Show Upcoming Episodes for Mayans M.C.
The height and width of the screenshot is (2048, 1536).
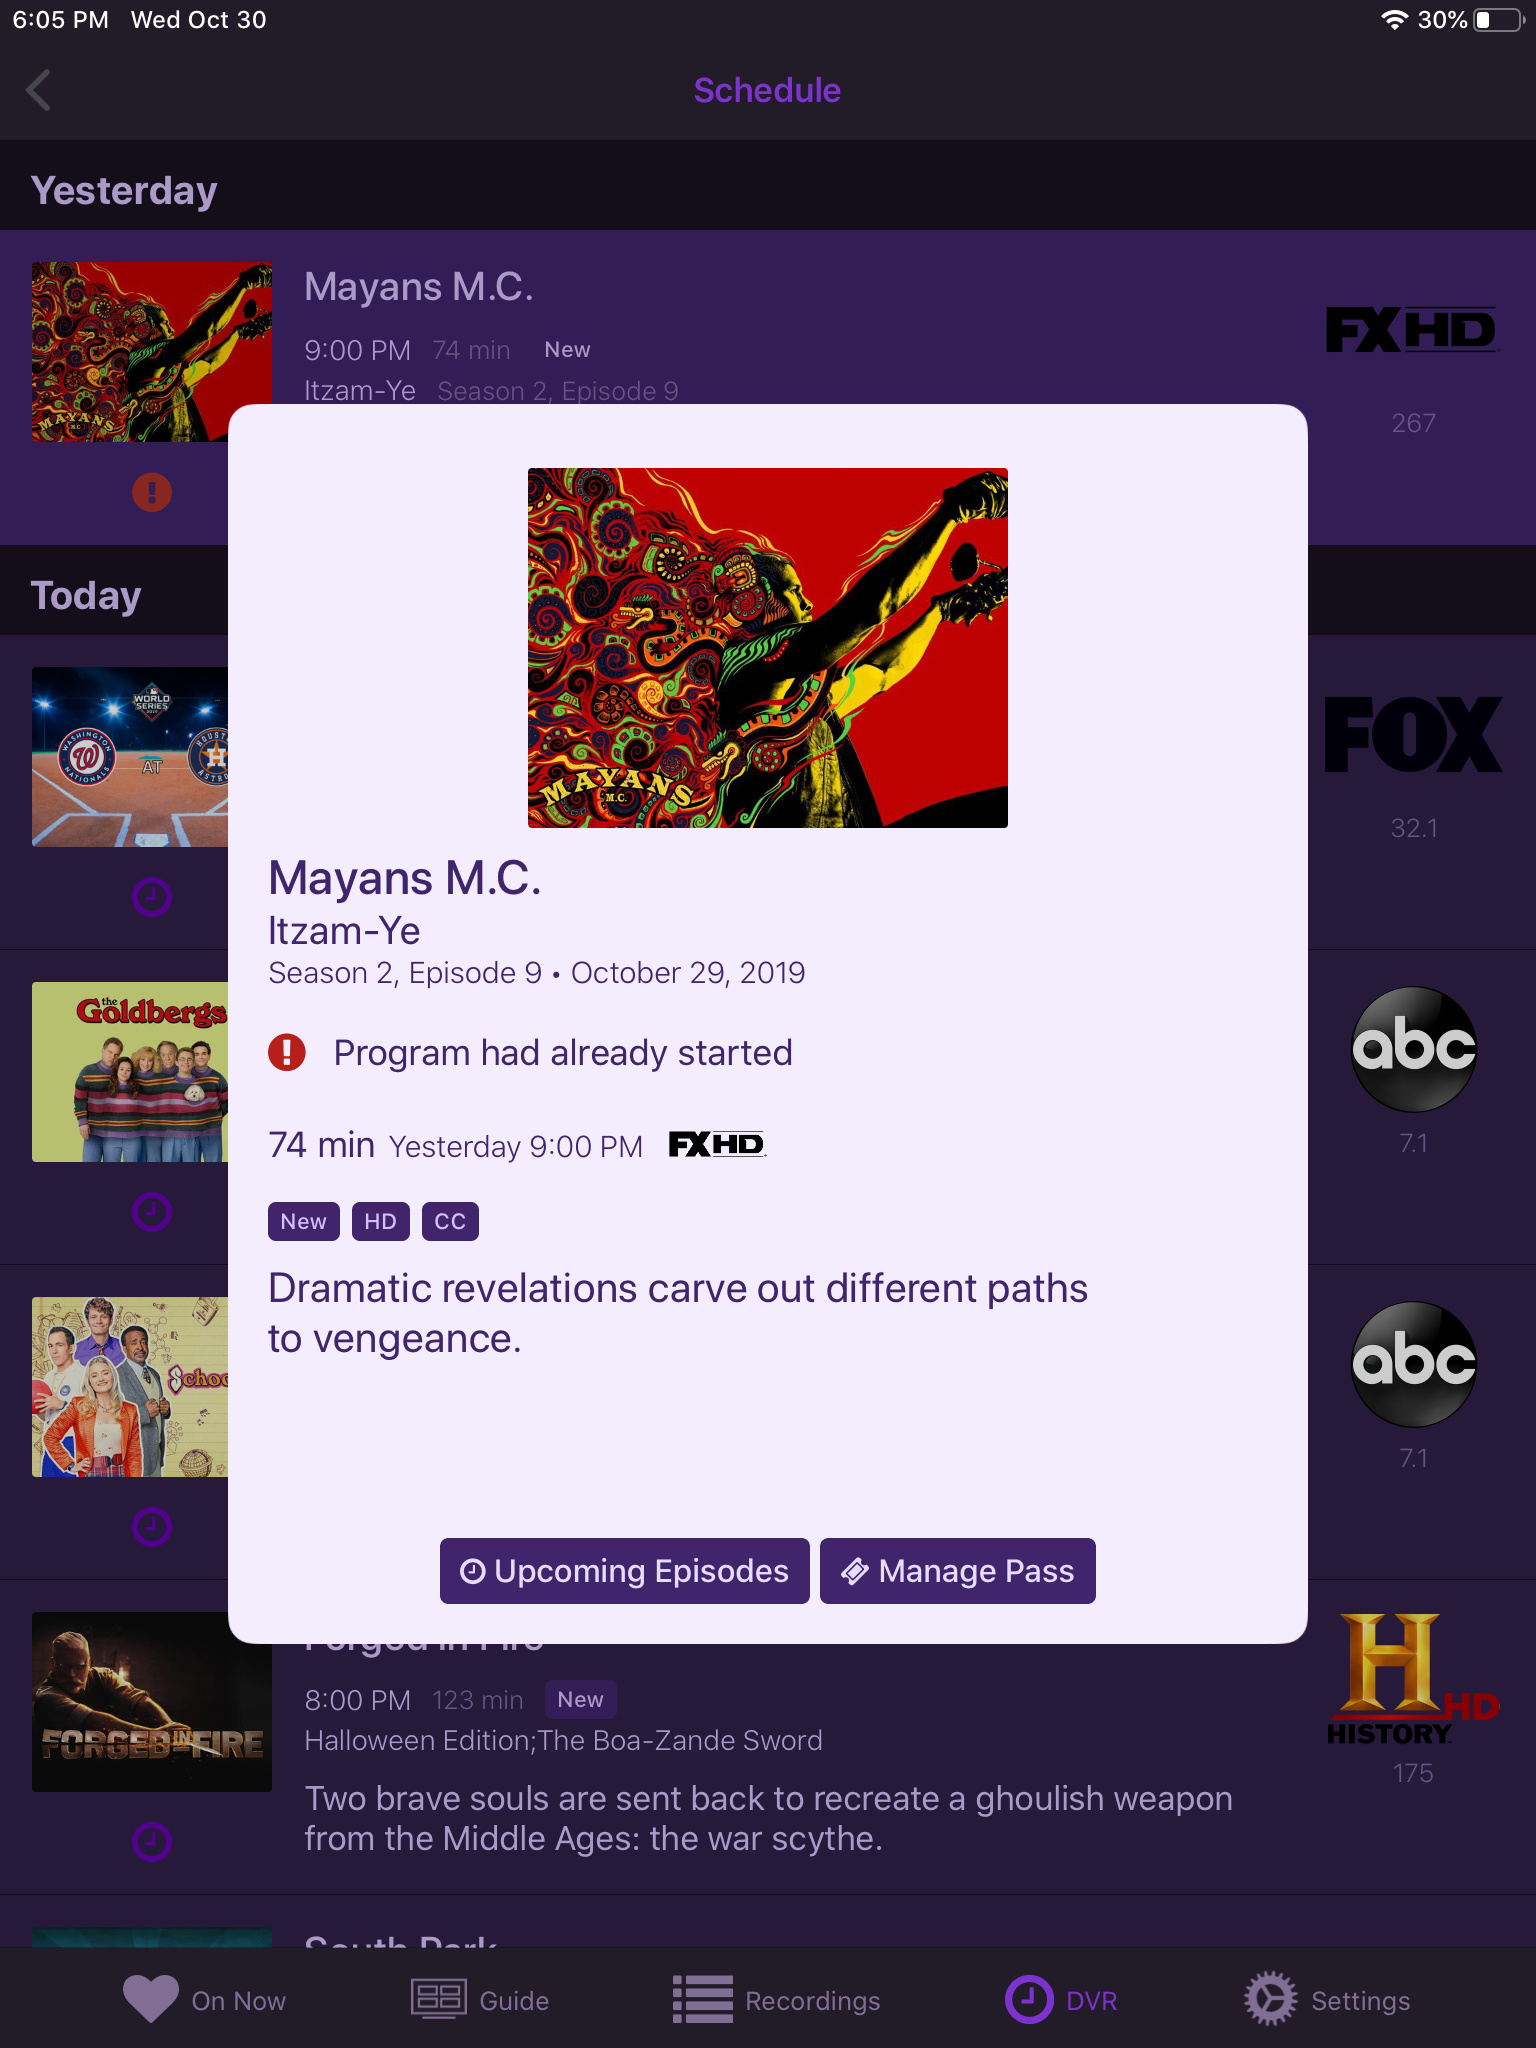(x=625, y=1571)
